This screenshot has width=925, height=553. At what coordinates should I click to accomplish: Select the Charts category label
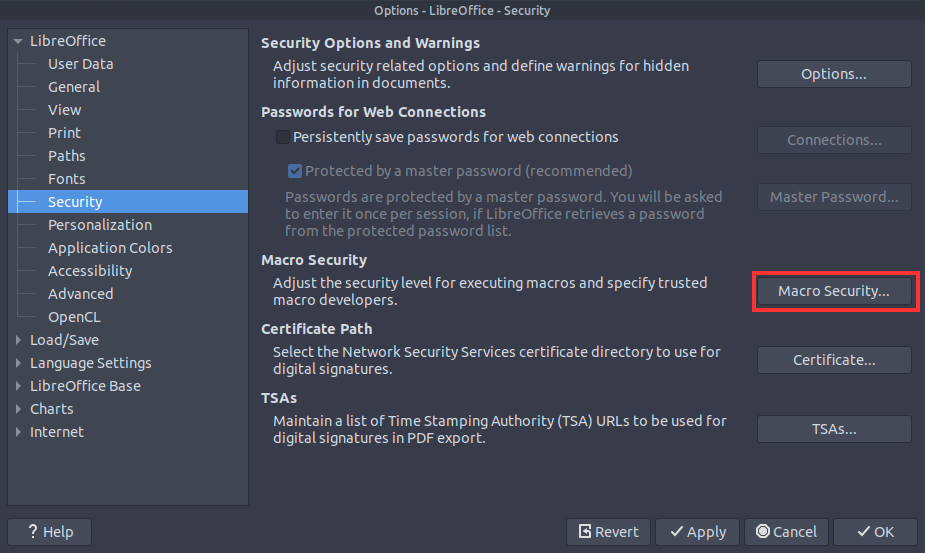51,409
